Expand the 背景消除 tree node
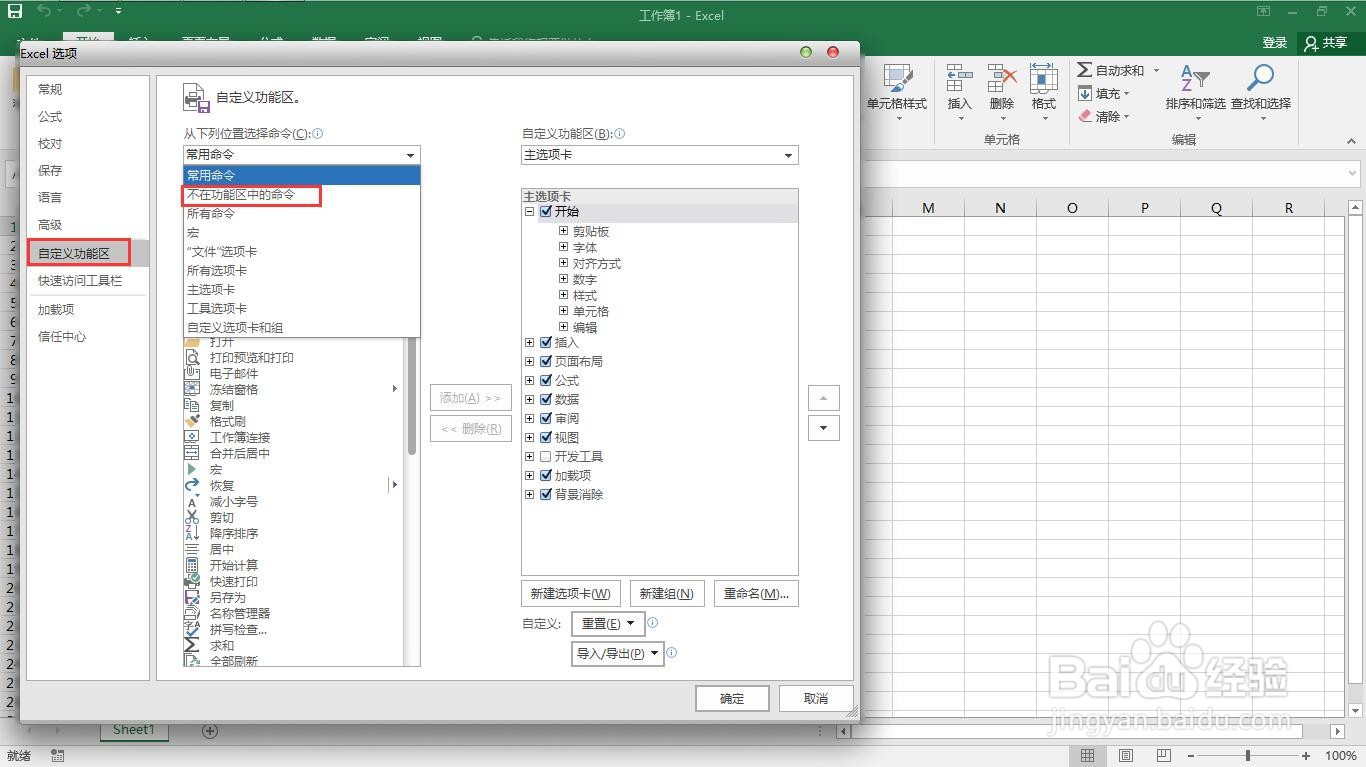 click(x=530, y=494)
